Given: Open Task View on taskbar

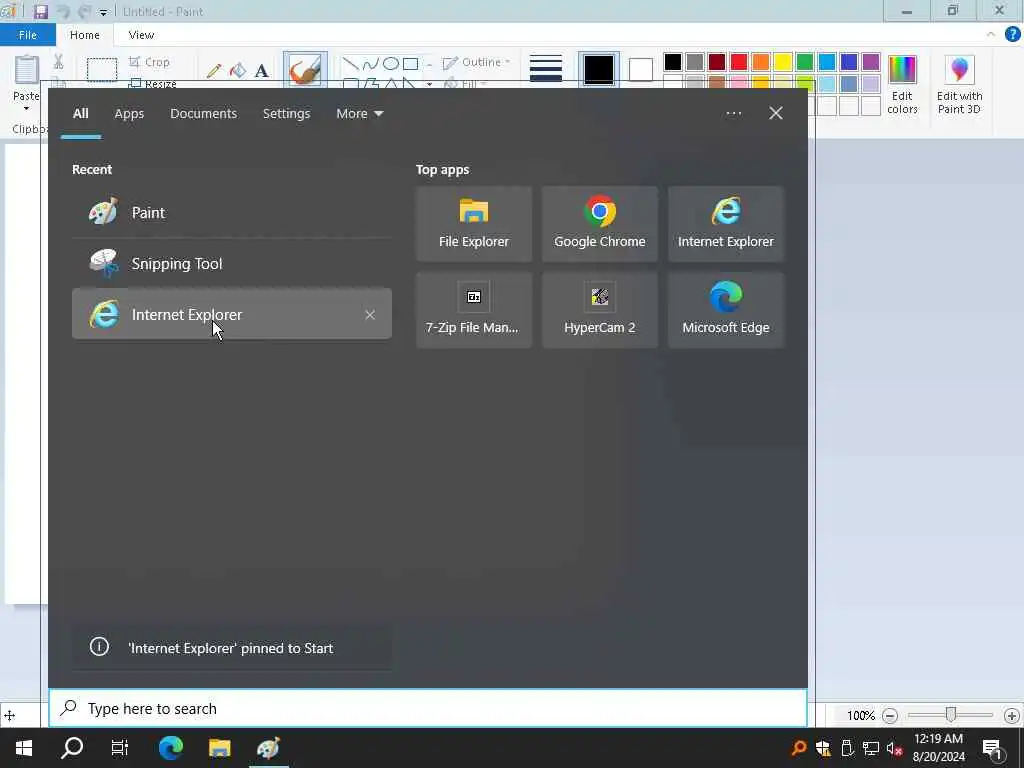Looking at the screenshot, I should click(x=120, y=748).
